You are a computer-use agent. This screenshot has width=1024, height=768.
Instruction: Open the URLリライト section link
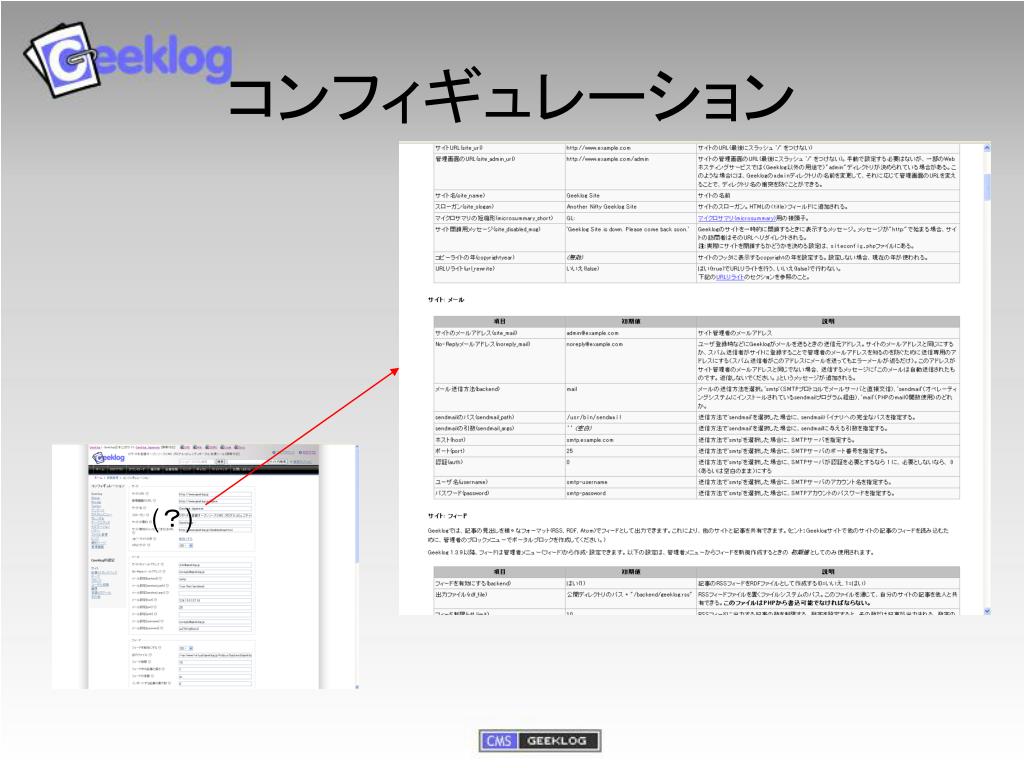tap(729, 277)
